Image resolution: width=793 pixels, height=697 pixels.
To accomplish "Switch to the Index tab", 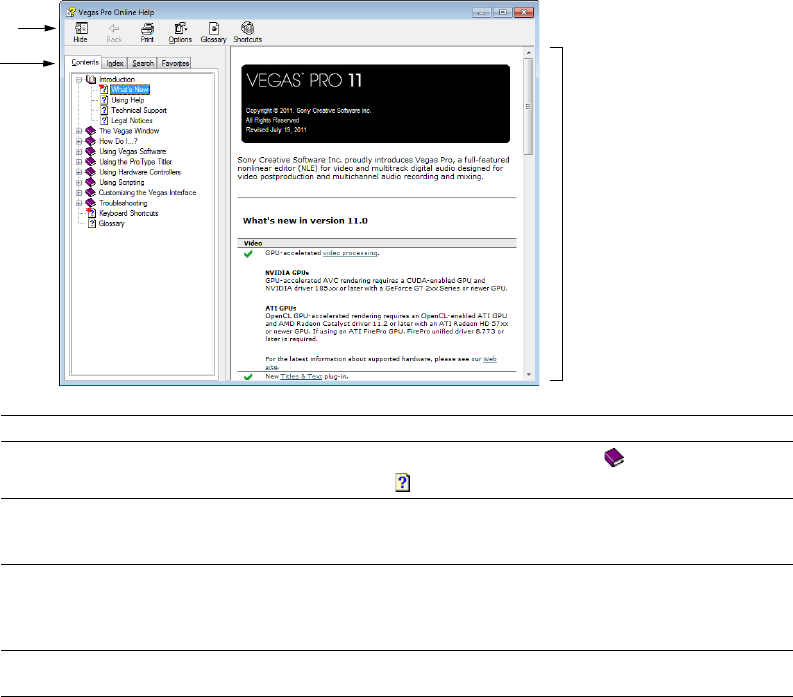I will [x=115, y=63].
